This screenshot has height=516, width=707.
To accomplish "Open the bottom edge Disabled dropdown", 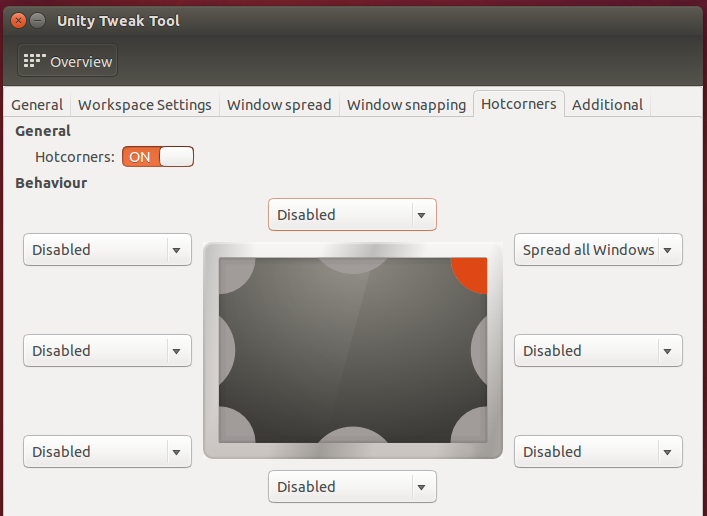I will pyautogui.click(x=352, y=487).
